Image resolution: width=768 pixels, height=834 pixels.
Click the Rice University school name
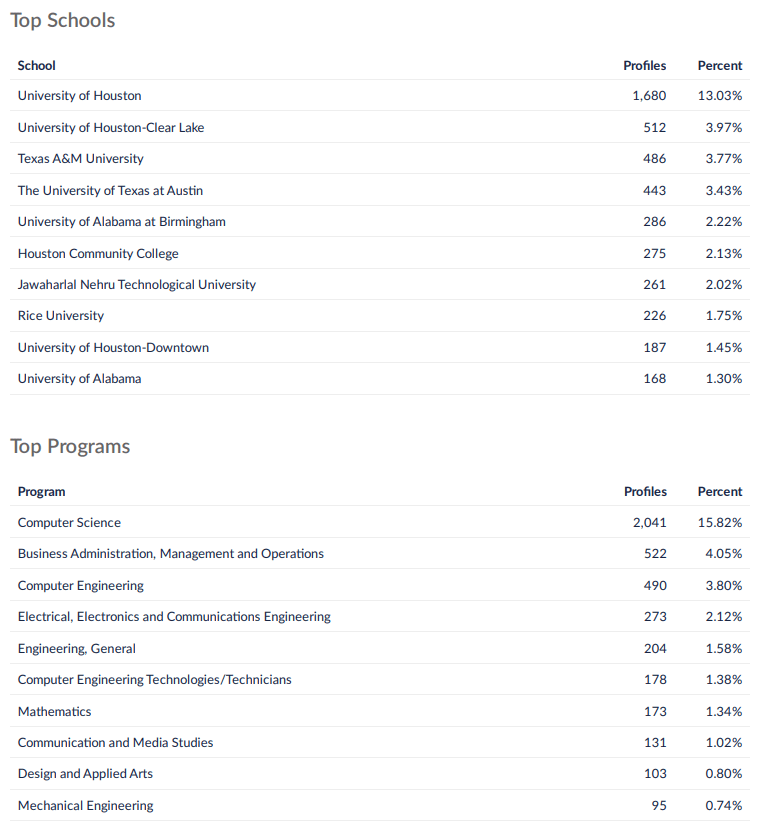pos(60,316)
